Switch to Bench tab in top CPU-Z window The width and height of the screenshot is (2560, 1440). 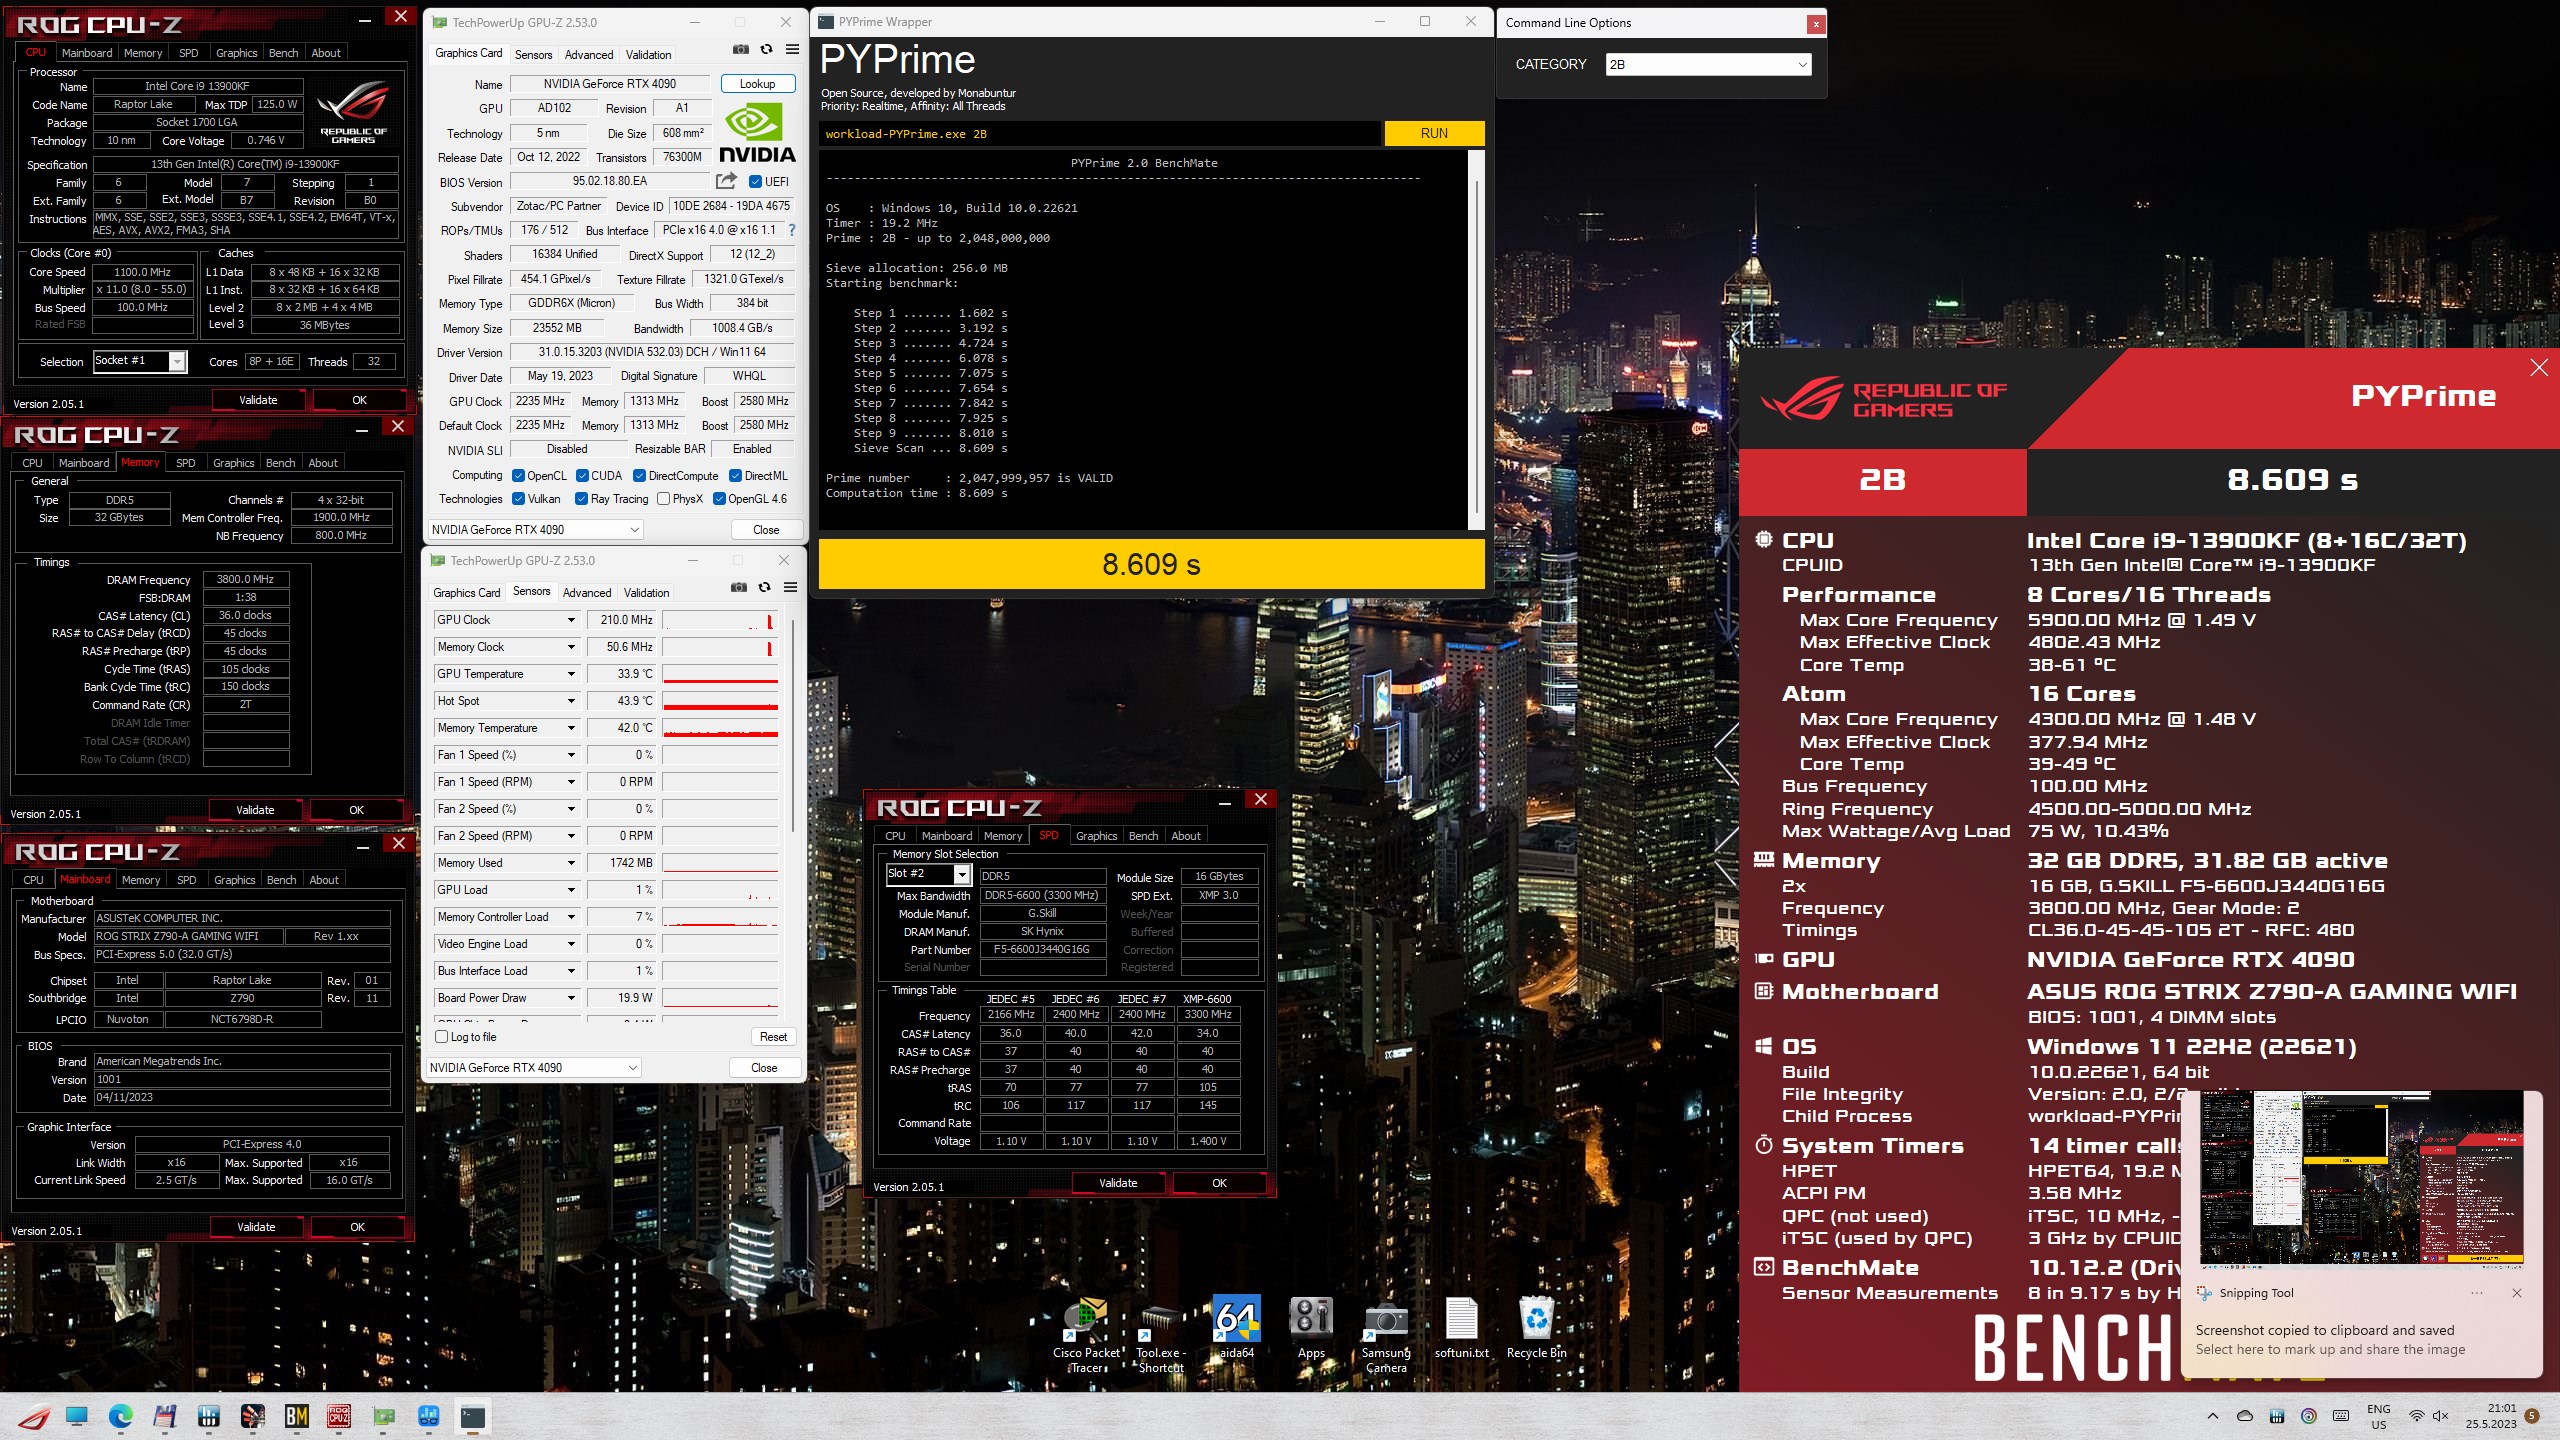[283, 53]
